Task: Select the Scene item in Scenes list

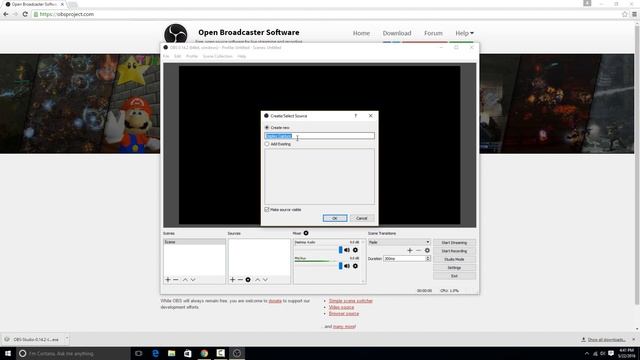Action: 194,242
